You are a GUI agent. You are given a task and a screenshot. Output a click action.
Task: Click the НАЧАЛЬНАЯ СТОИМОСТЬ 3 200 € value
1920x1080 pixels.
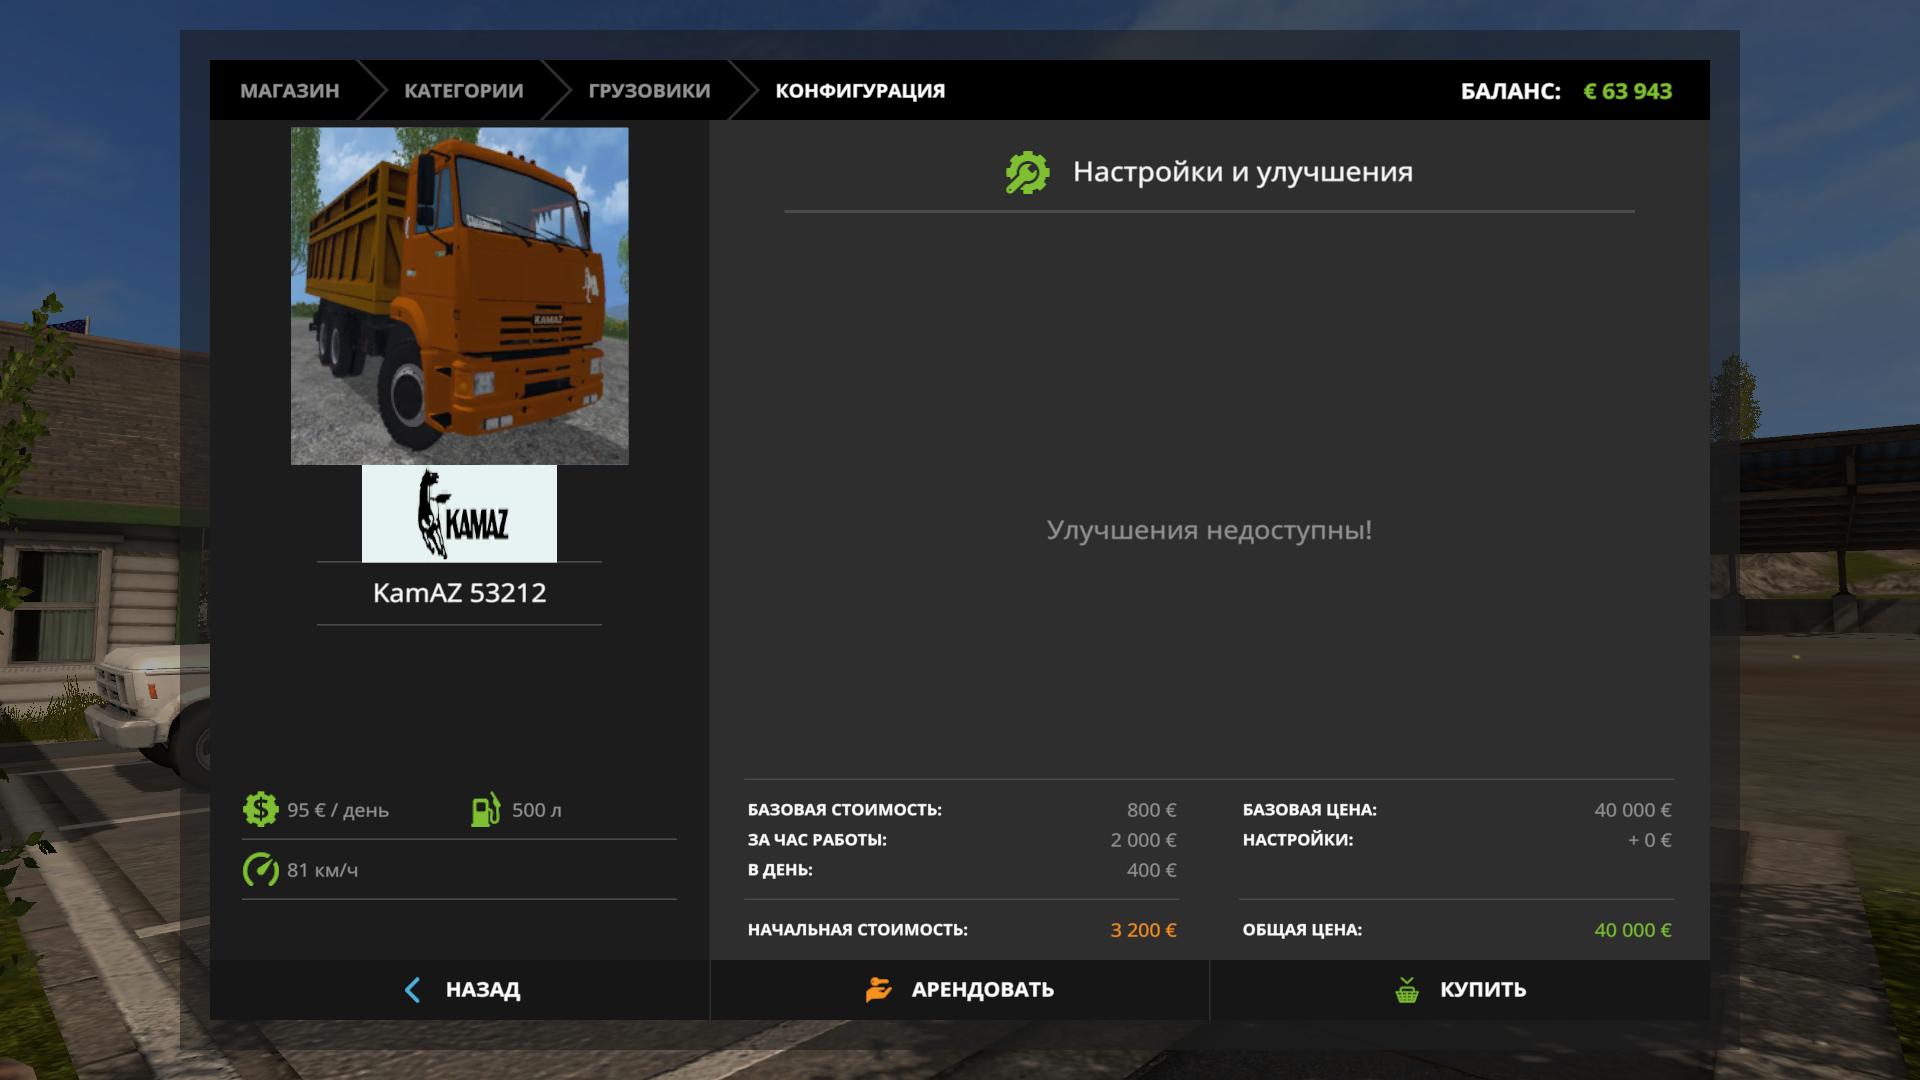pyautogui.click(x=1143, y=930)
